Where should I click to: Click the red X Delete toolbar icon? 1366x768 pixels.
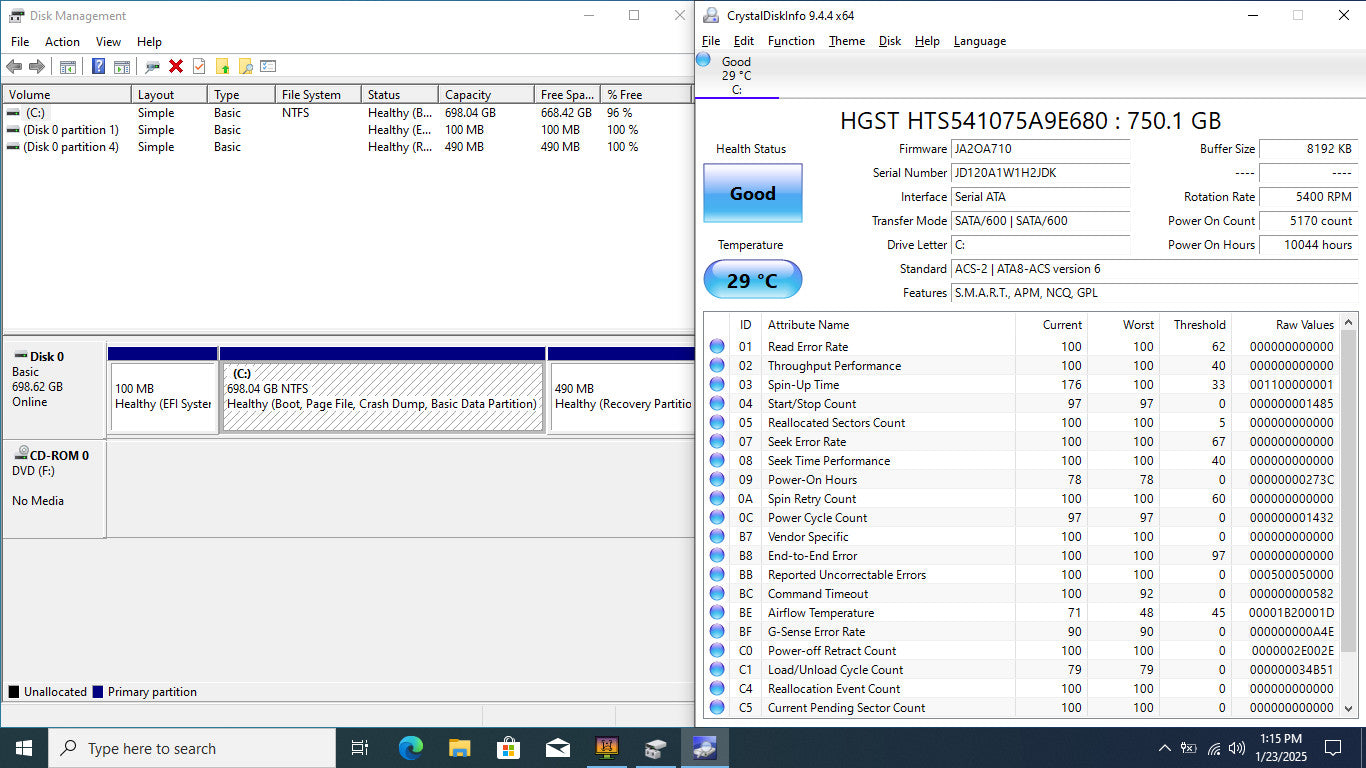(x=176, y=67)
